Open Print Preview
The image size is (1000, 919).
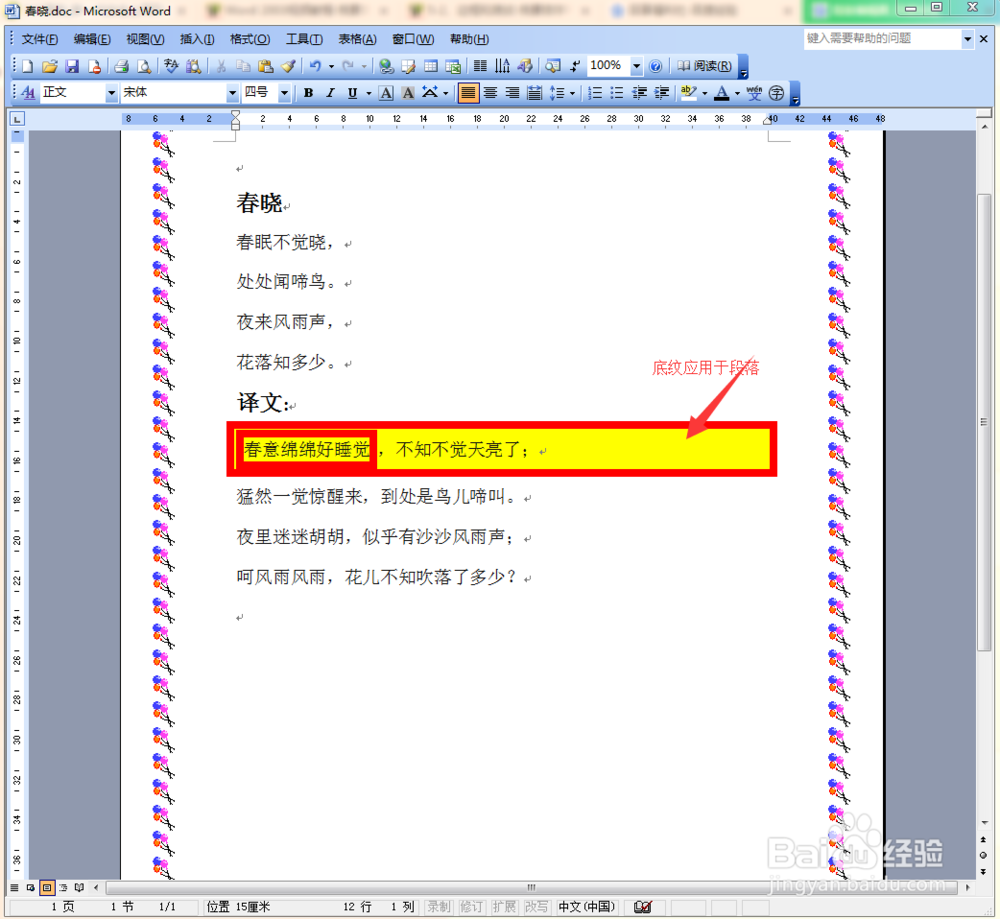coord(144,66)
